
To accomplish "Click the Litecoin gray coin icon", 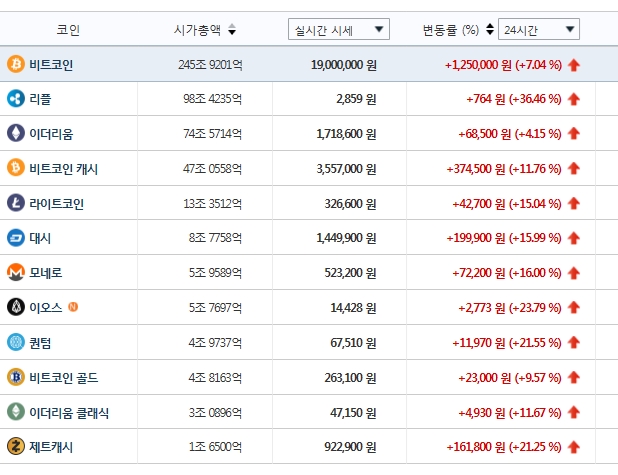I will coord(16,203).
